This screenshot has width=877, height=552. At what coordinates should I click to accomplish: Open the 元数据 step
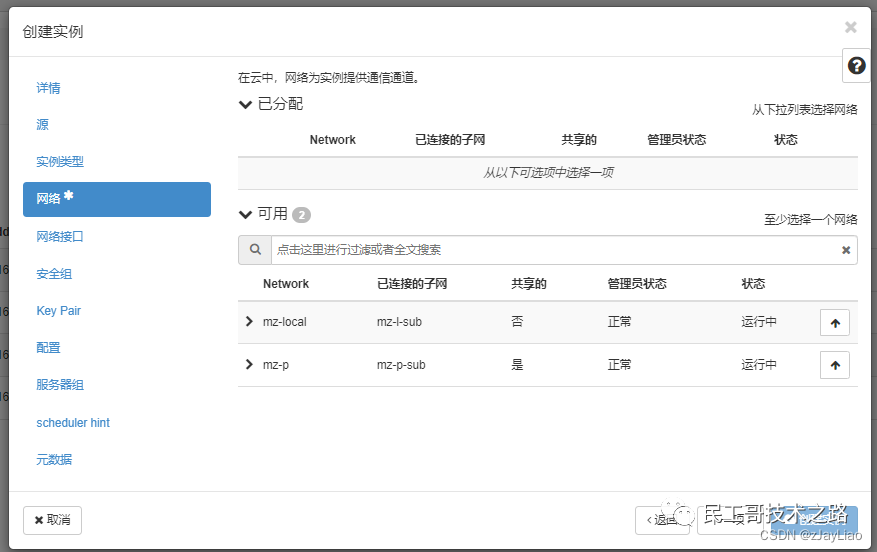(54, 460)
